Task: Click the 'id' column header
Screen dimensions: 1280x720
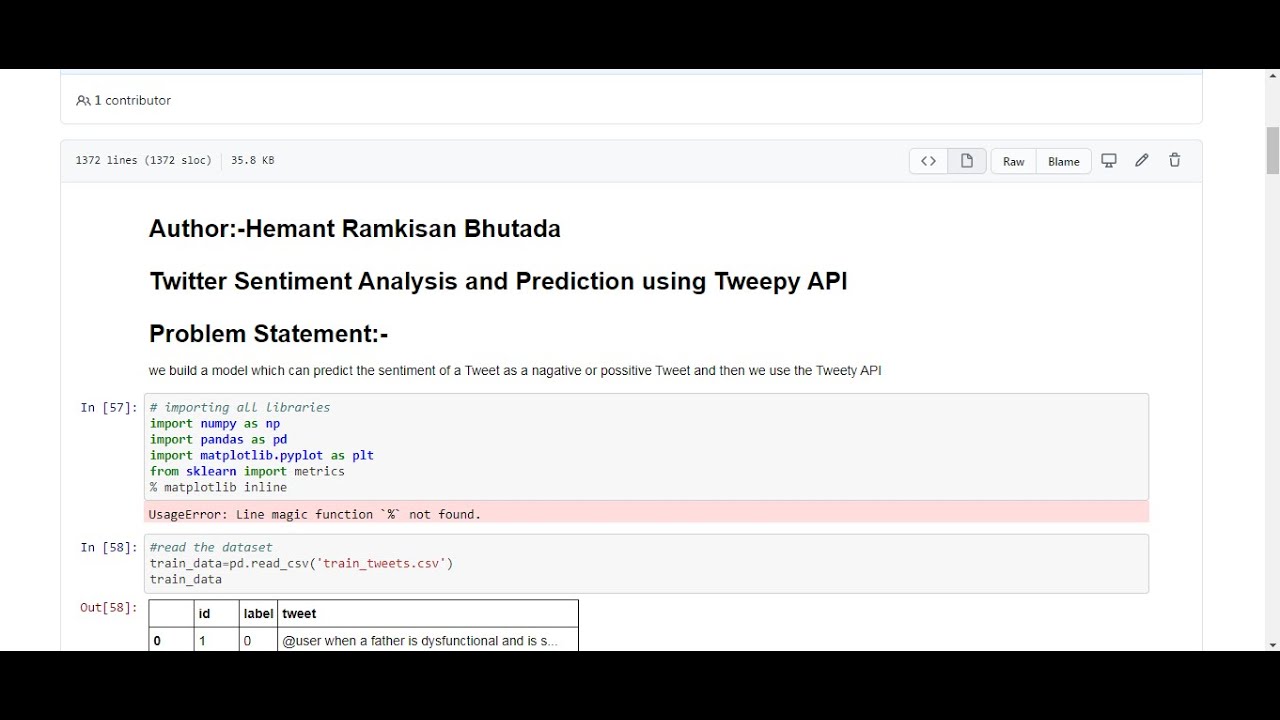Action: click(216, 613)
